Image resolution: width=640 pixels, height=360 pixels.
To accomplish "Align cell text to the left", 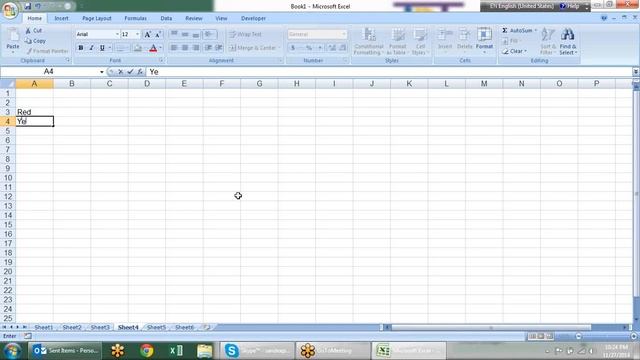I will point(174,48).
